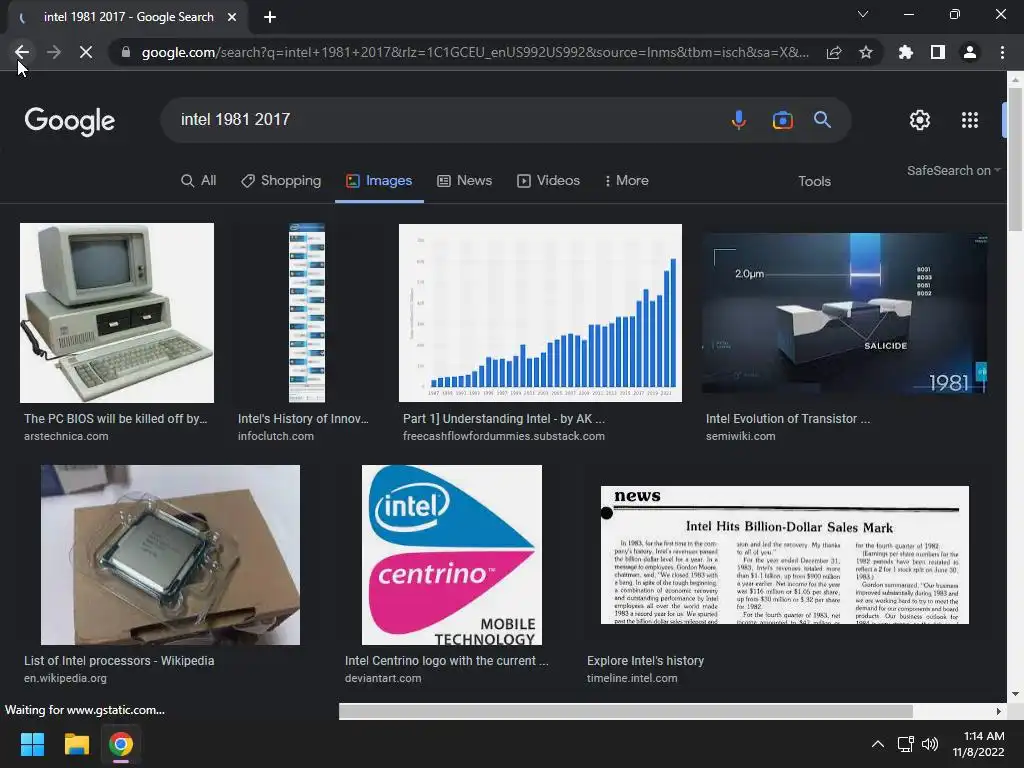Click the vertical scrollbar down arrow

(x=1015, y=694)
